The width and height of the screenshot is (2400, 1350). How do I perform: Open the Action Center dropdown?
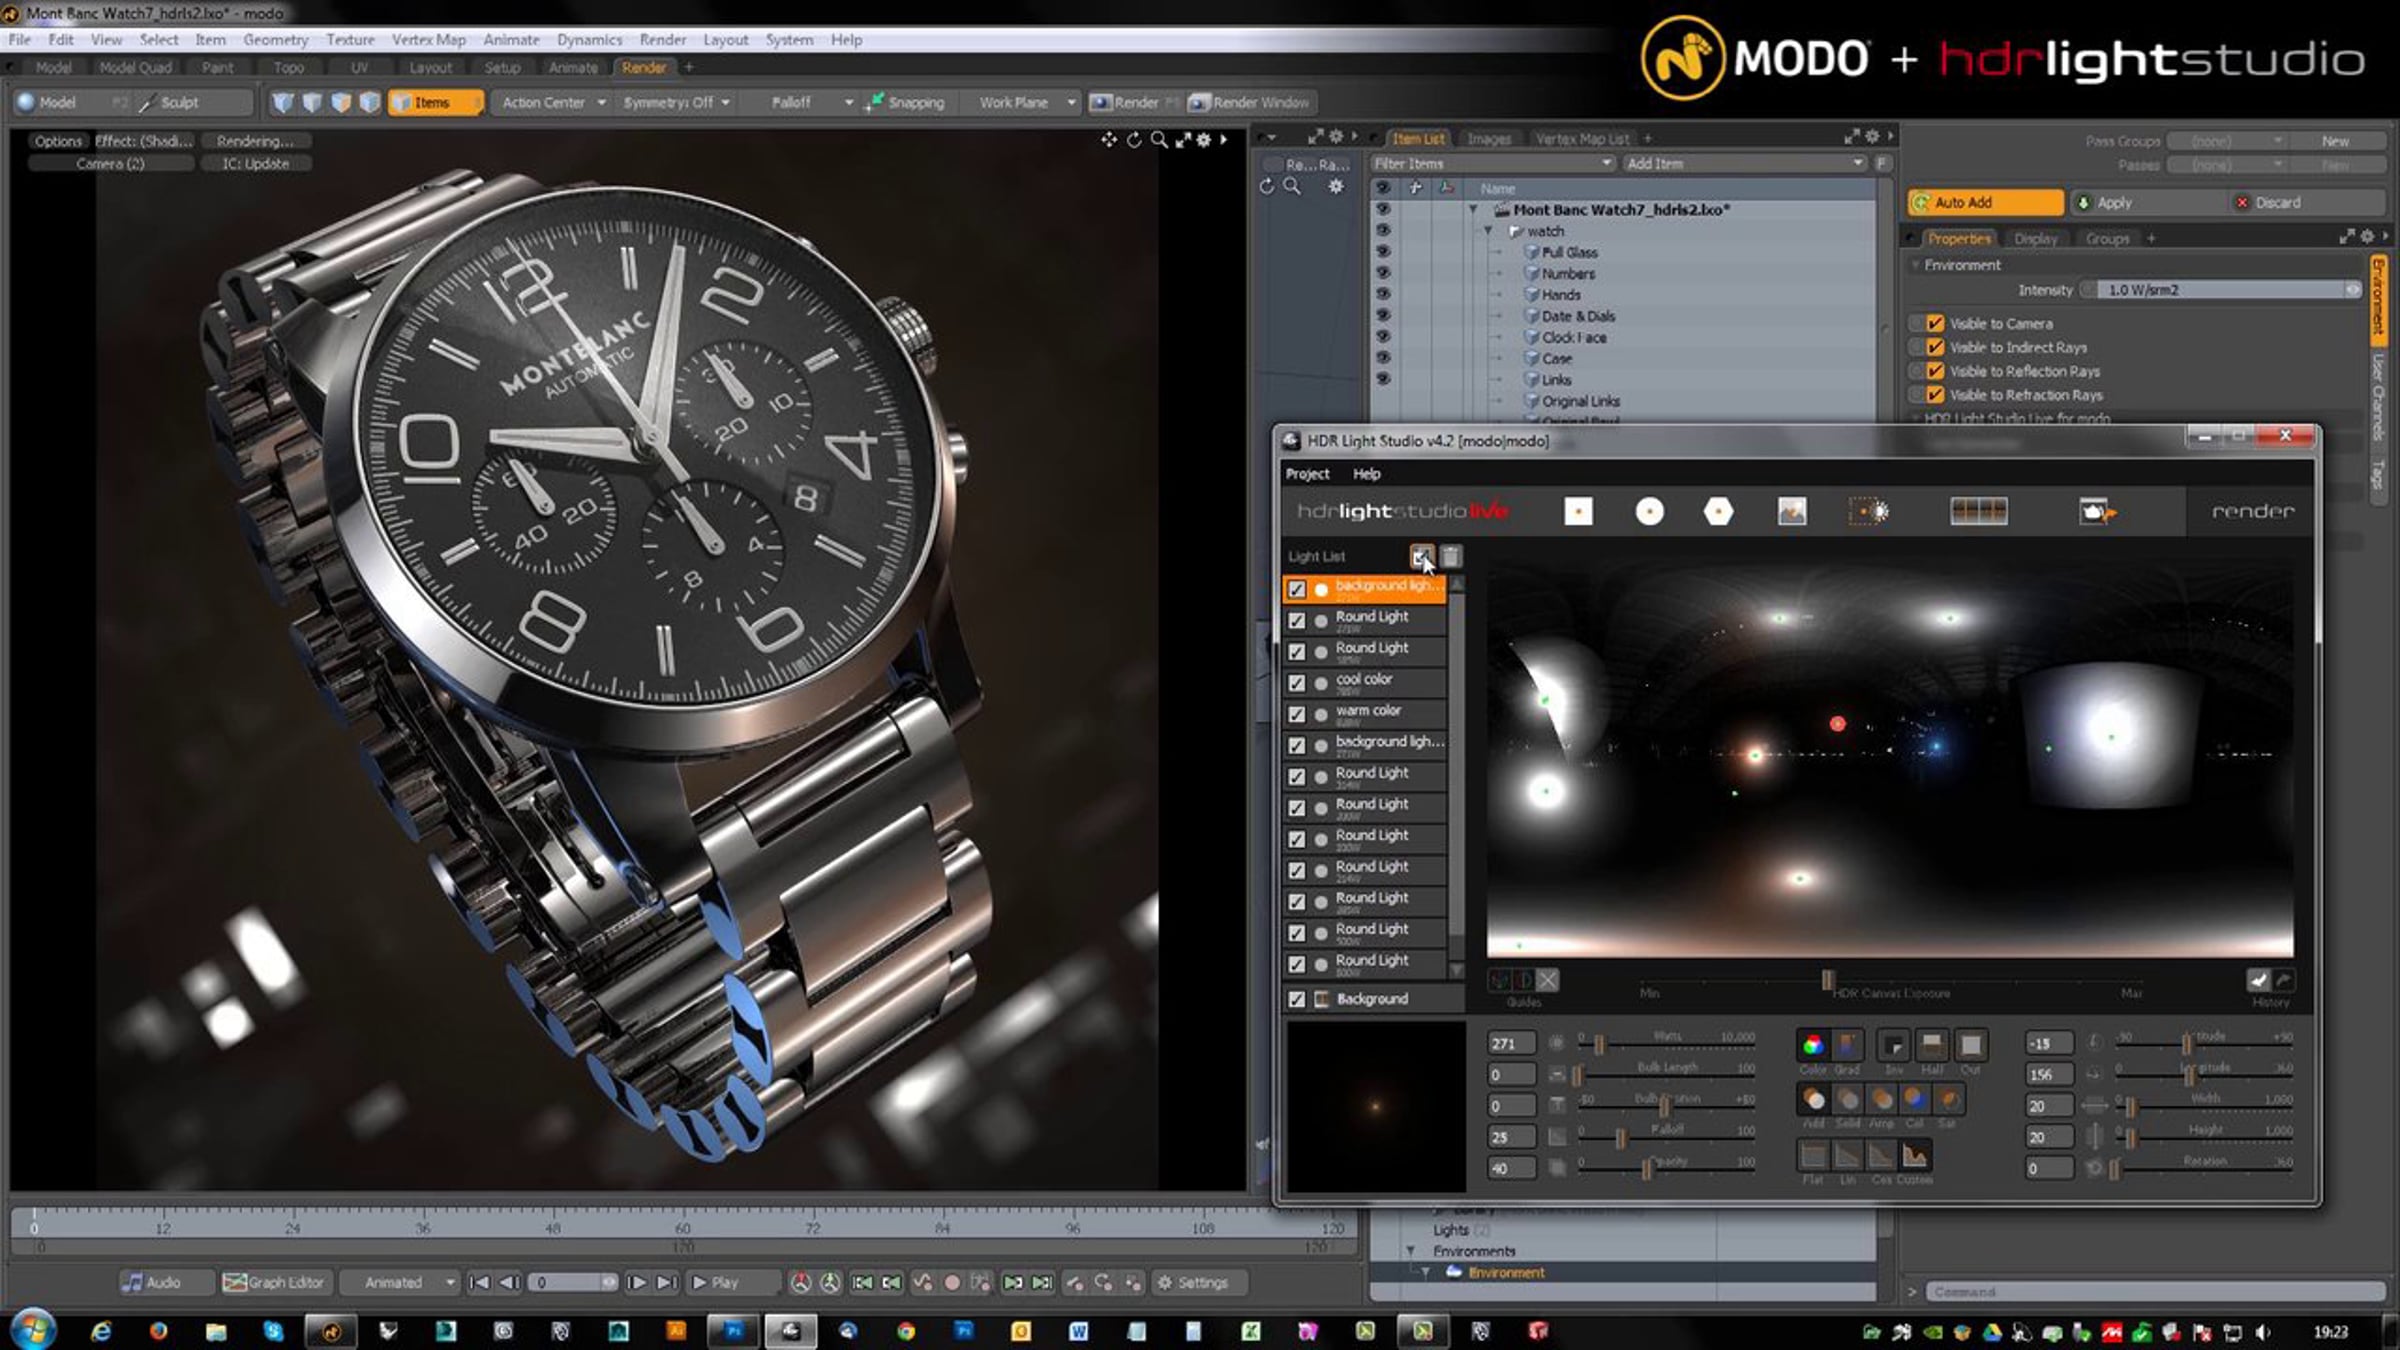pyautogui.click(x=553, y=102)
